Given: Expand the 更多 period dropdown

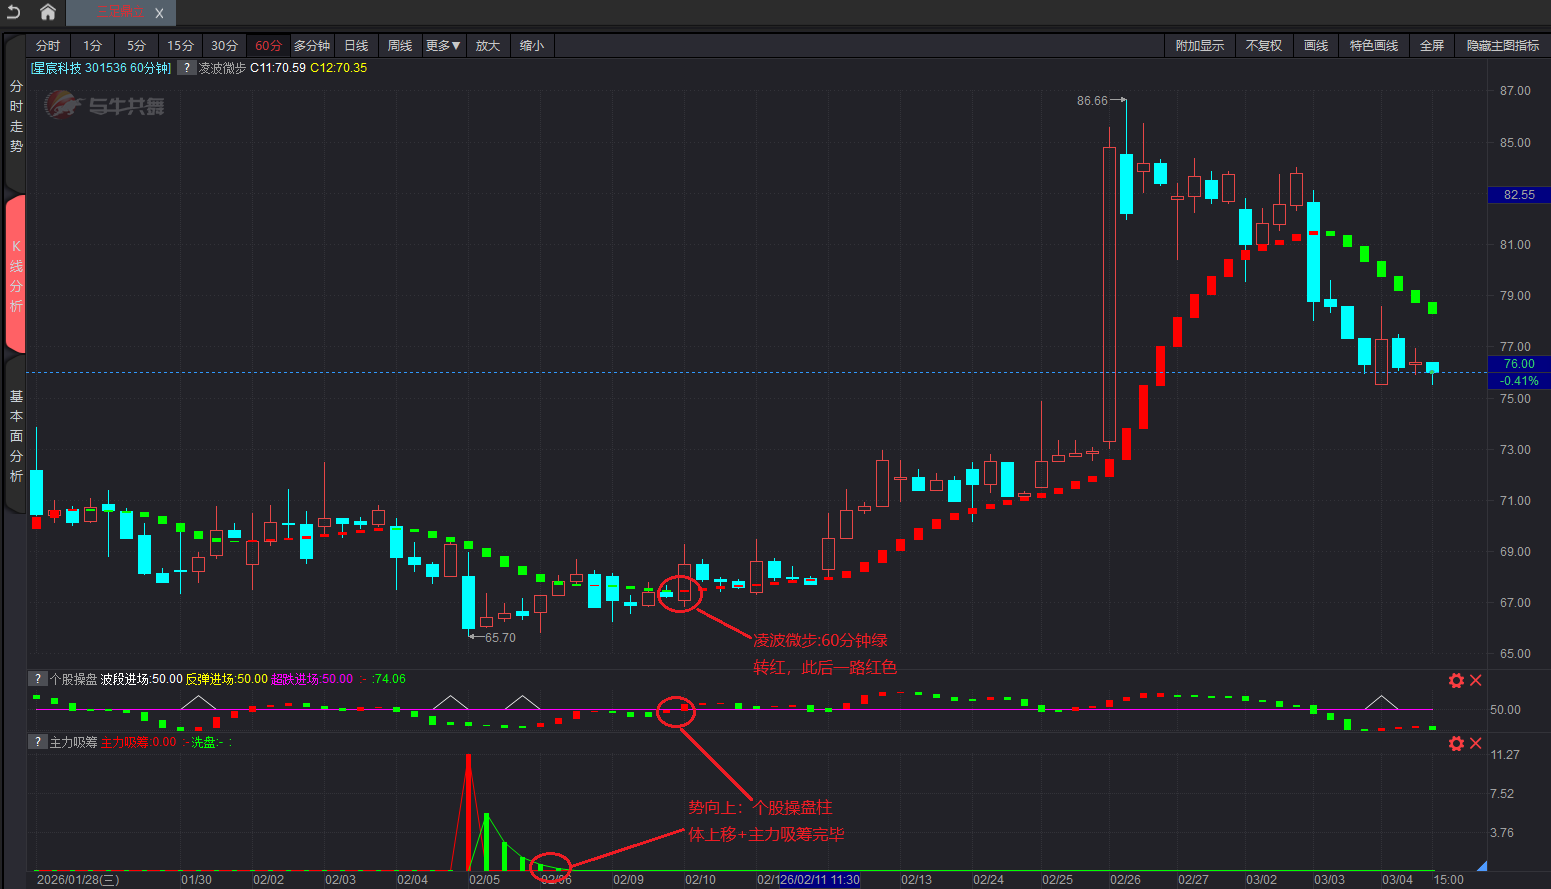Looking at the screenshot, I should point(442,46).
